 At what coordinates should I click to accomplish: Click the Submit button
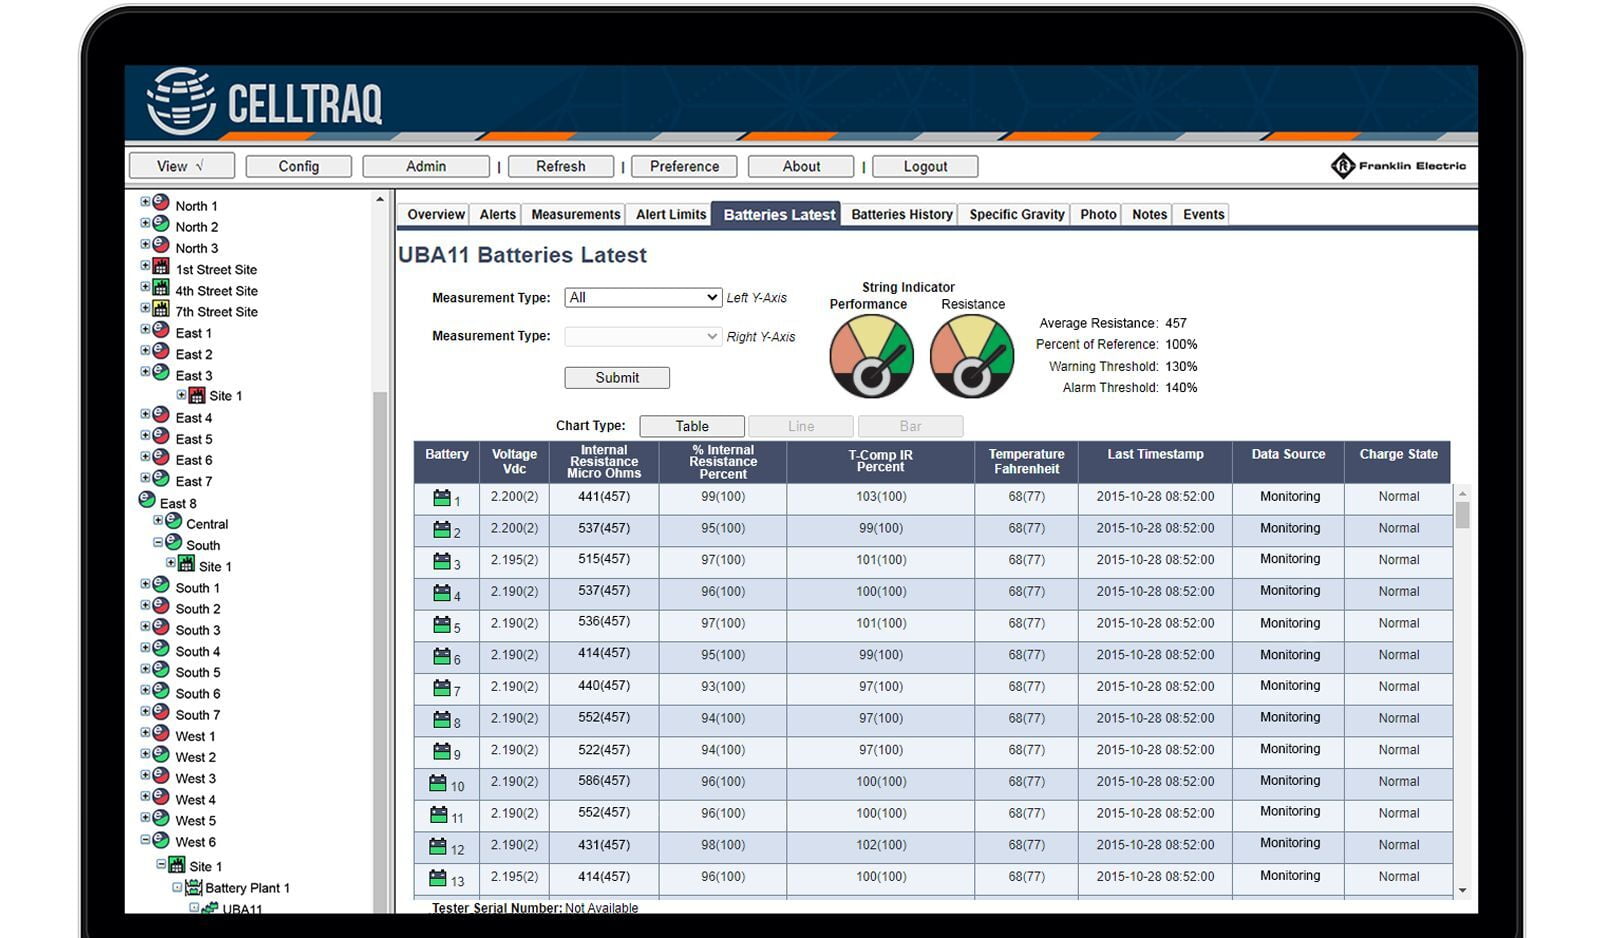coord(617,377)
